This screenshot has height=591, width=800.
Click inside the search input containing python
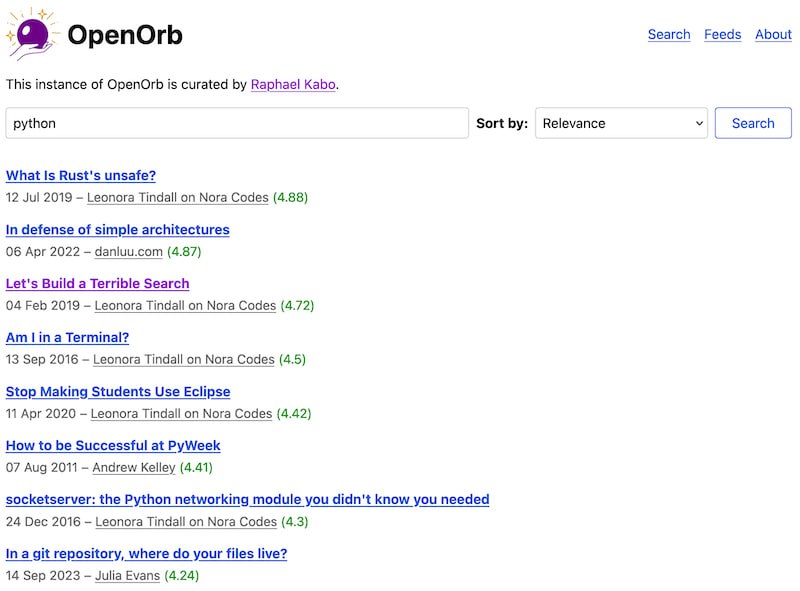237,123
